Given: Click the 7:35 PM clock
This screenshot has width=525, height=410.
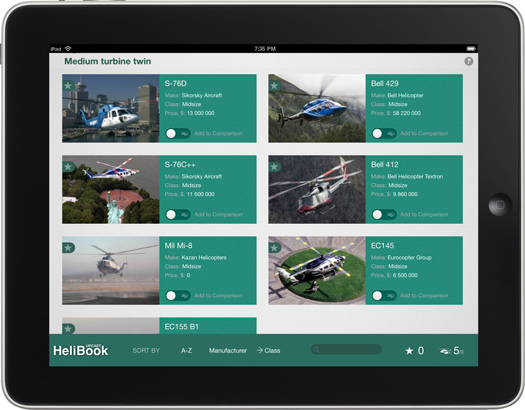Looking at the screenshot, I should click(265, 49).
